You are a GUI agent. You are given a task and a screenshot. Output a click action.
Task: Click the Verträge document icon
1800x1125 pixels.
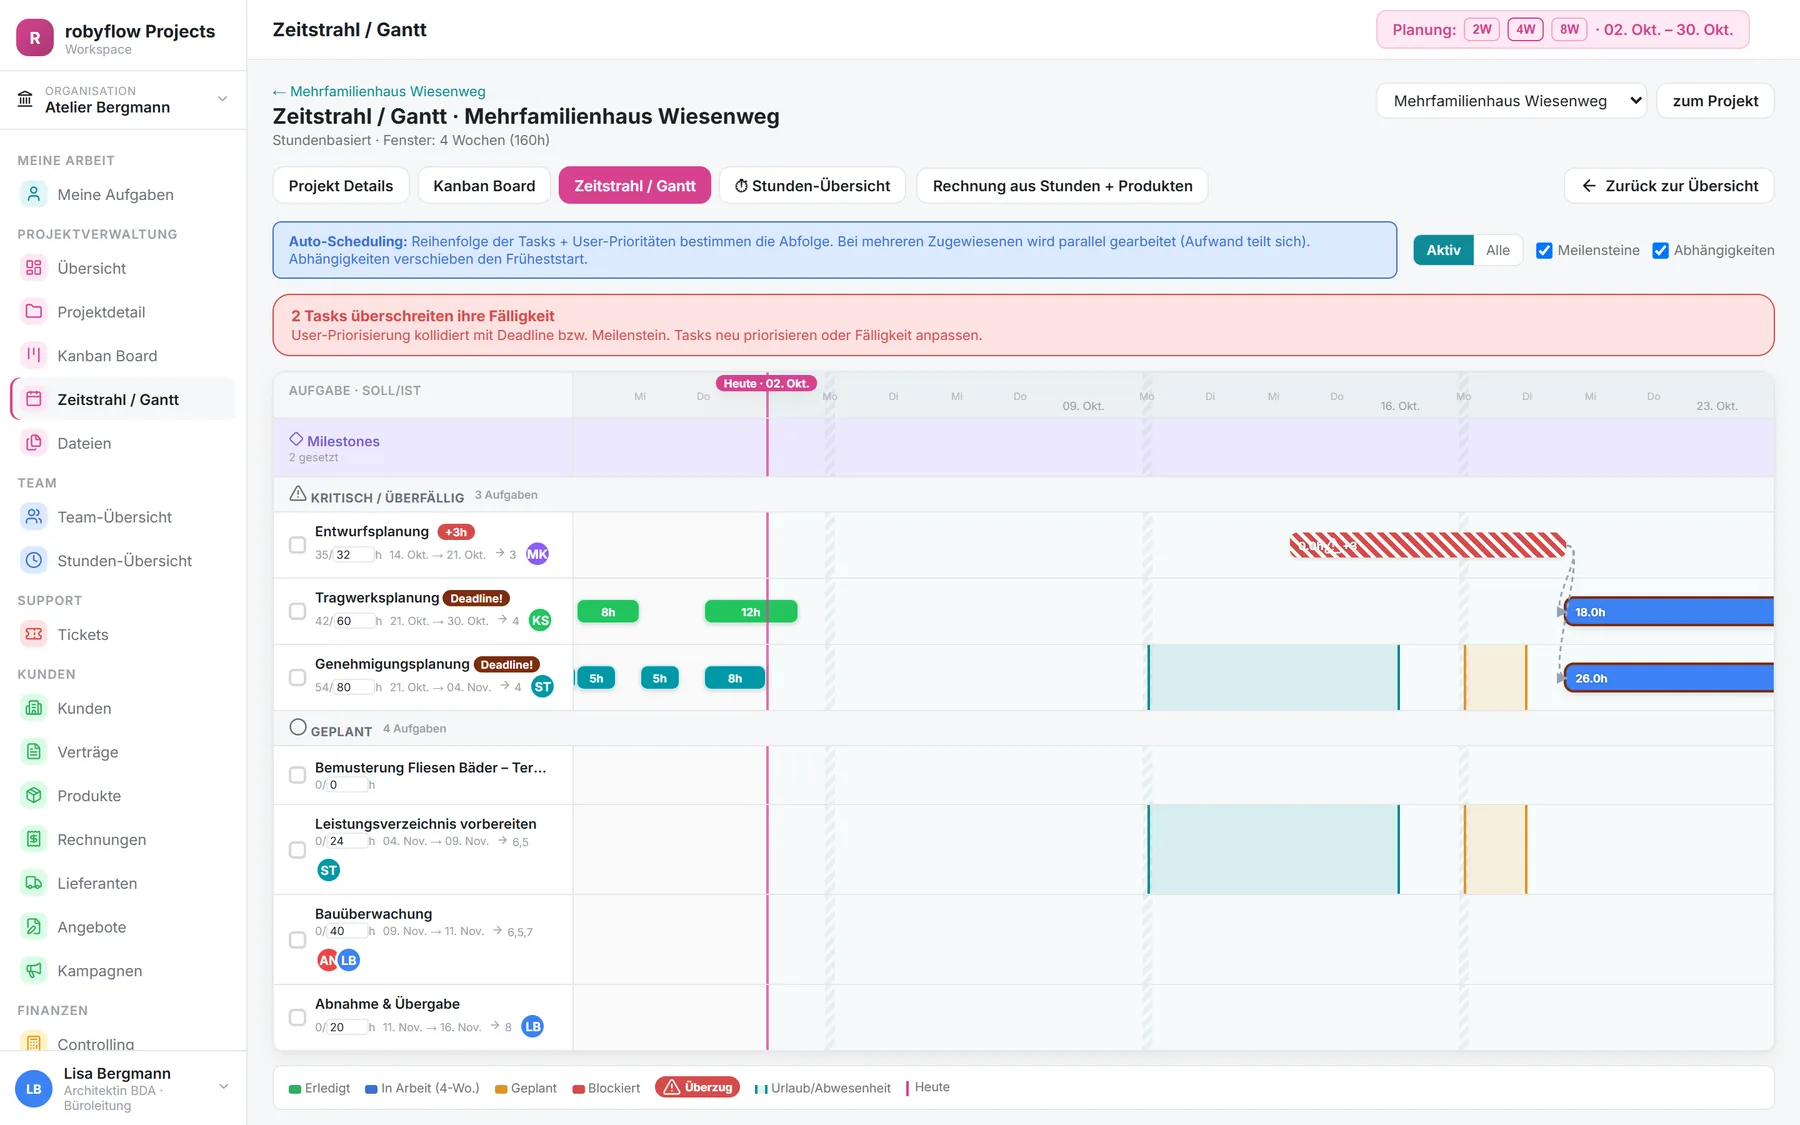click(34, 752)
